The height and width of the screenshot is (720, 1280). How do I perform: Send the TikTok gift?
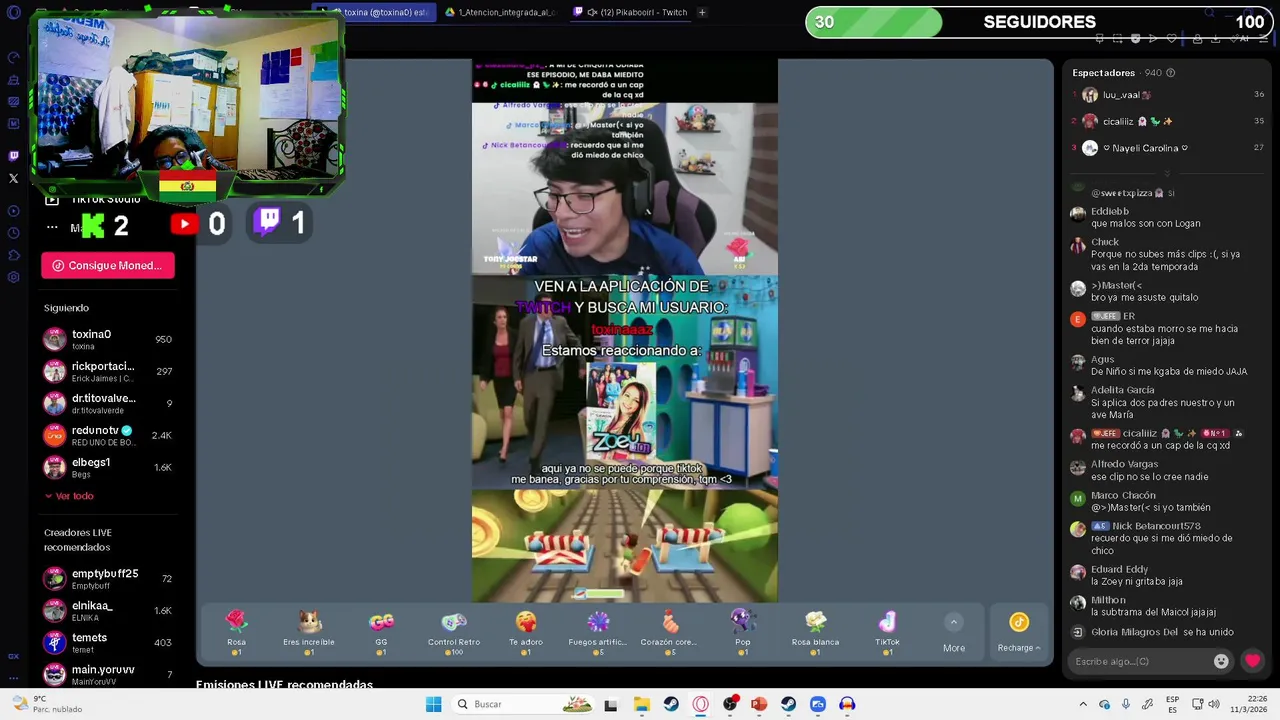[x=887, y=633]
